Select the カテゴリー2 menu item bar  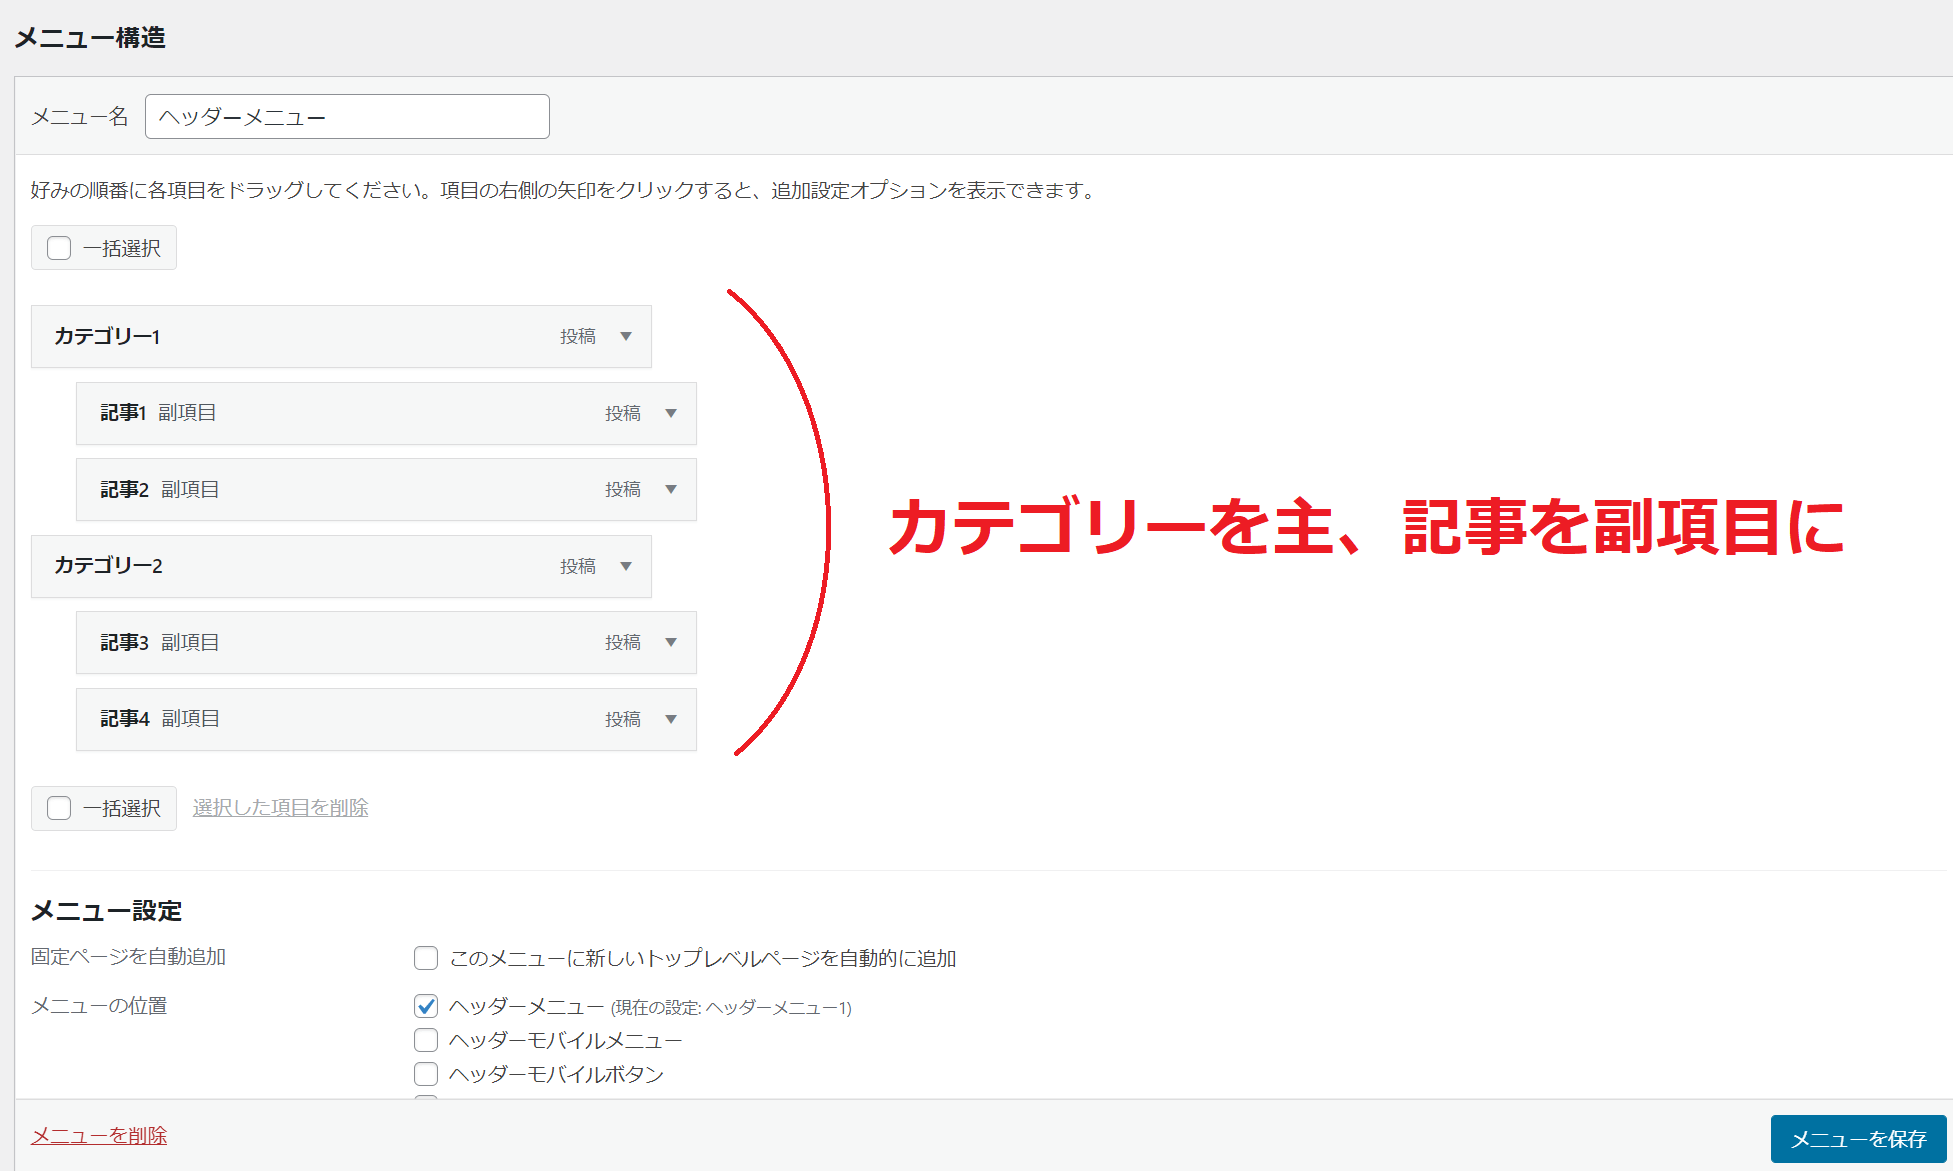341,566
